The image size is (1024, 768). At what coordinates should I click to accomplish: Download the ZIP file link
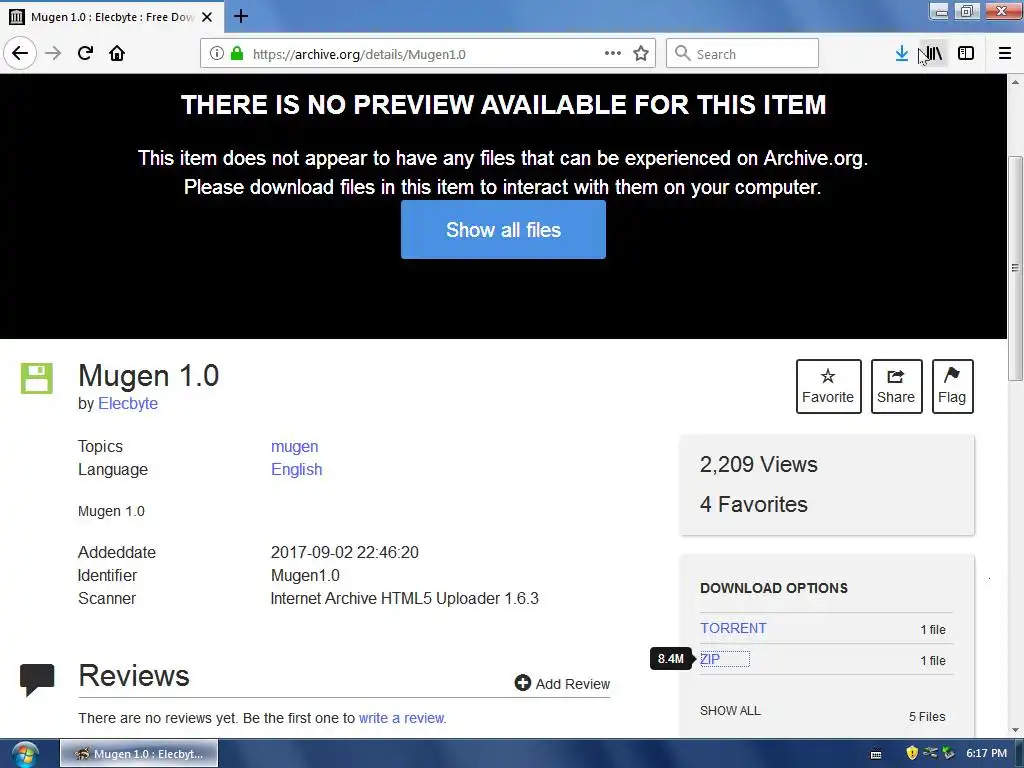pos(710,659)
